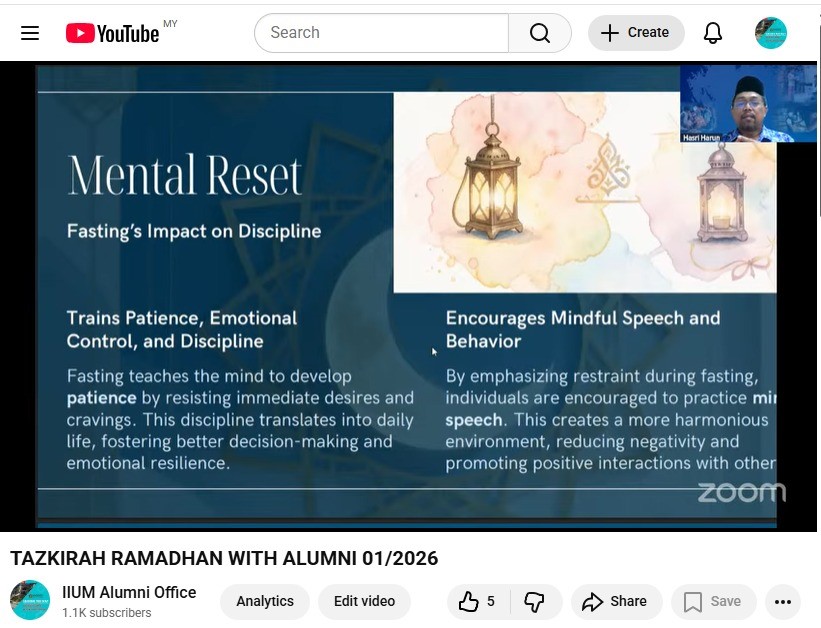
Task: Save the video to a playlist
Action: [x=713, y=601]
